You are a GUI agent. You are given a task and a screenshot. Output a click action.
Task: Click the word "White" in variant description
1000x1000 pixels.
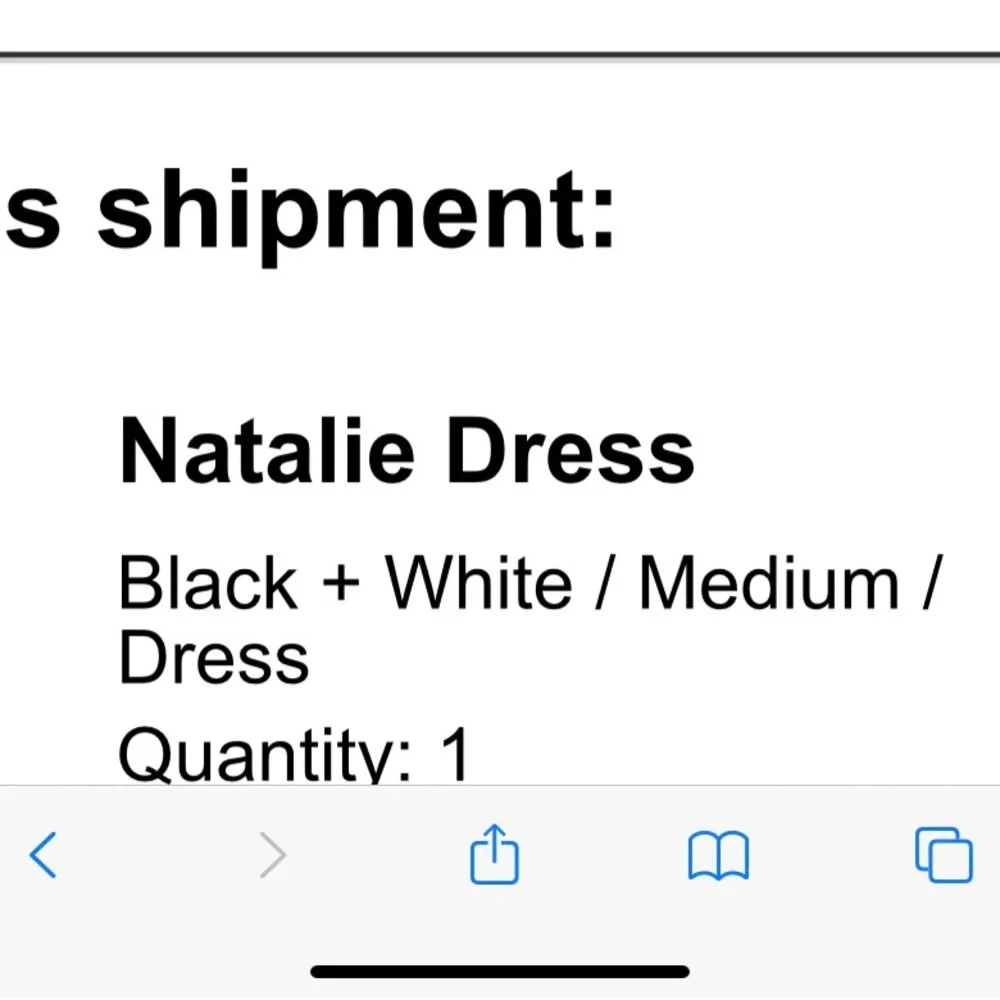[479, 583]
